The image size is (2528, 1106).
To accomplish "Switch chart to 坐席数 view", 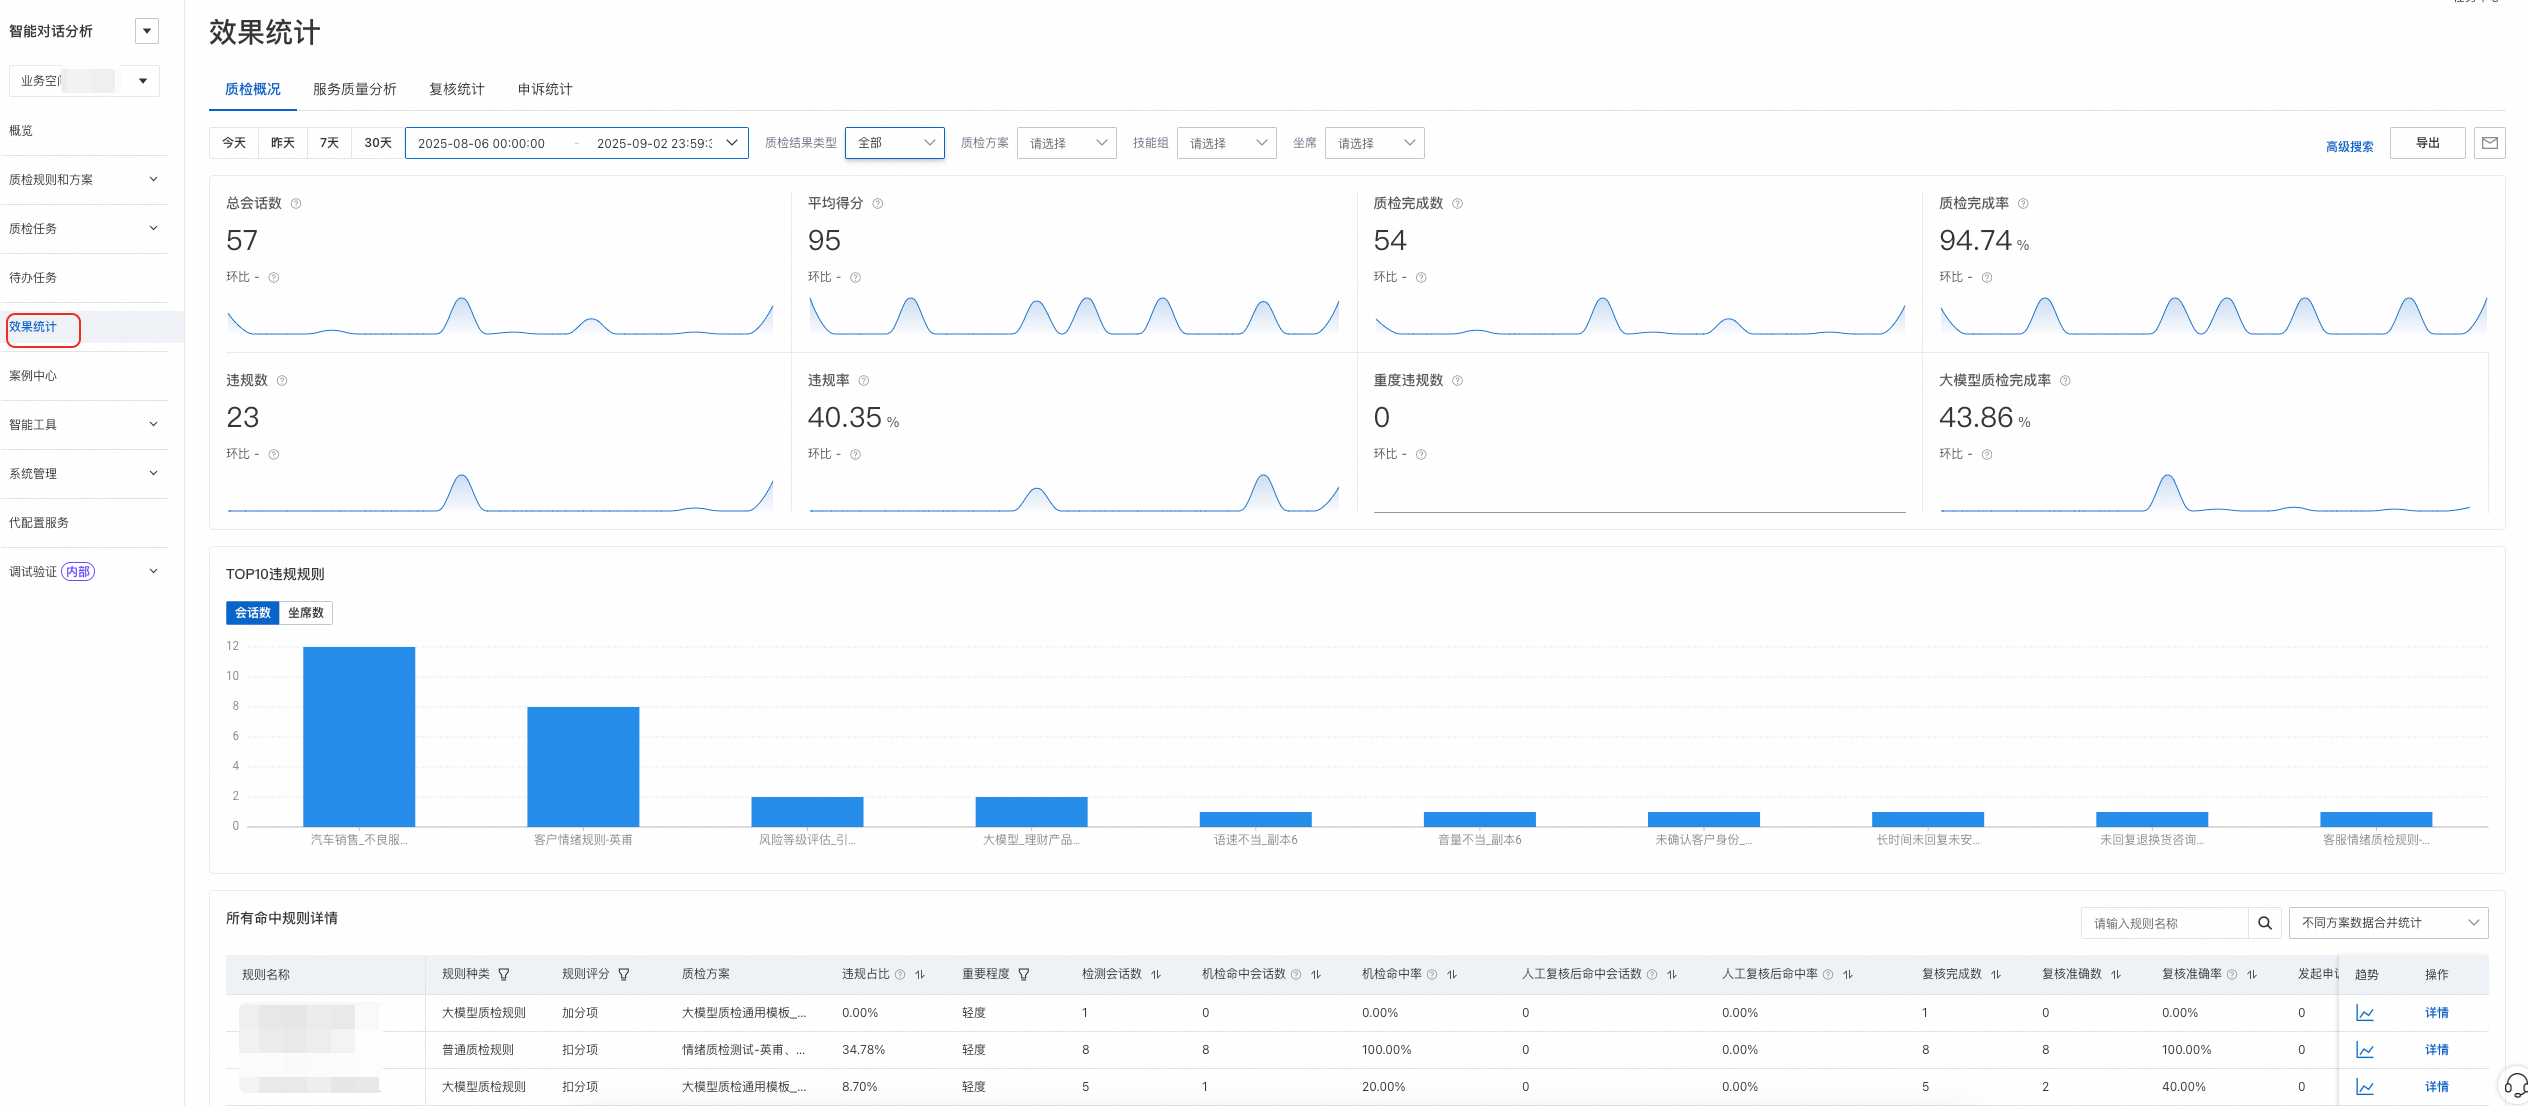I will tap(306, 613).
